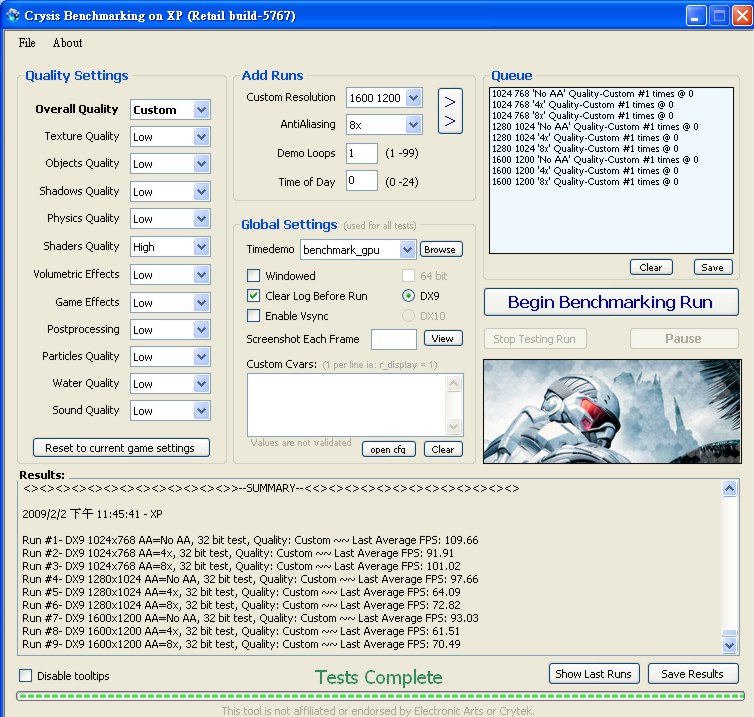Expand the Particles Quality dropdown
Viewport: 754px width, 717px height.
pyautogui.click(x=201, y=357)
